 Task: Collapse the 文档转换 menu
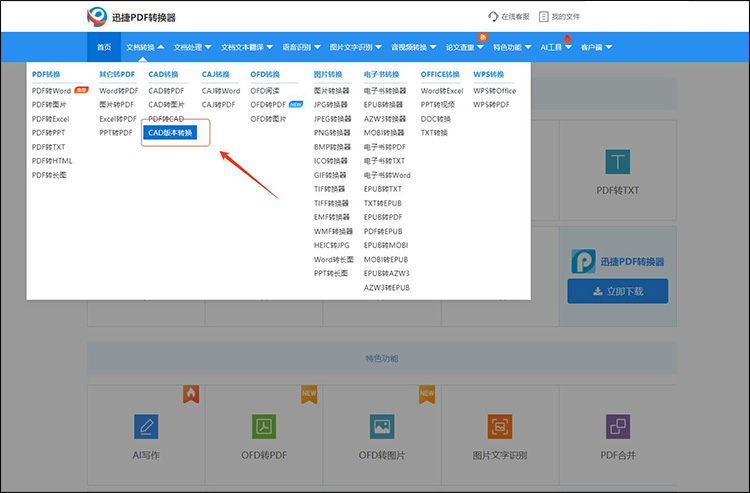145,47
